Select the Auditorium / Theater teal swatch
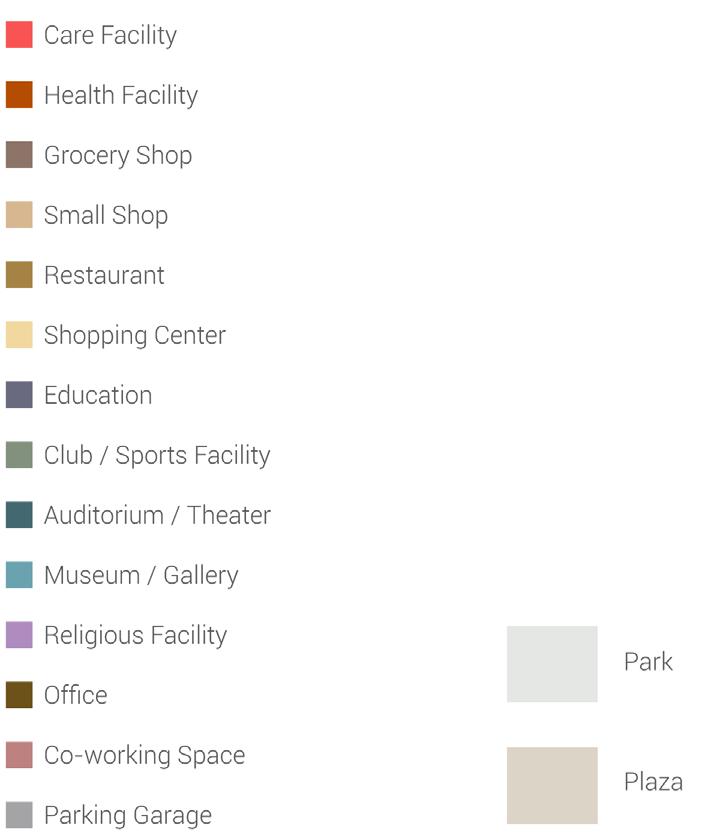 click(x=19, y=515)
